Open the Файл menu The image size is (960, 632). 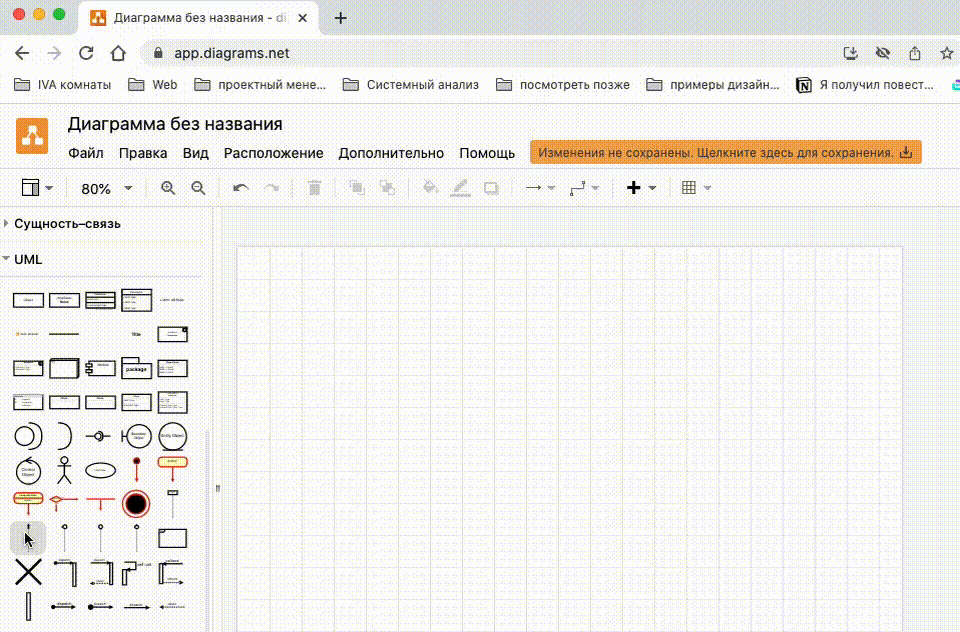pos(86,153)
